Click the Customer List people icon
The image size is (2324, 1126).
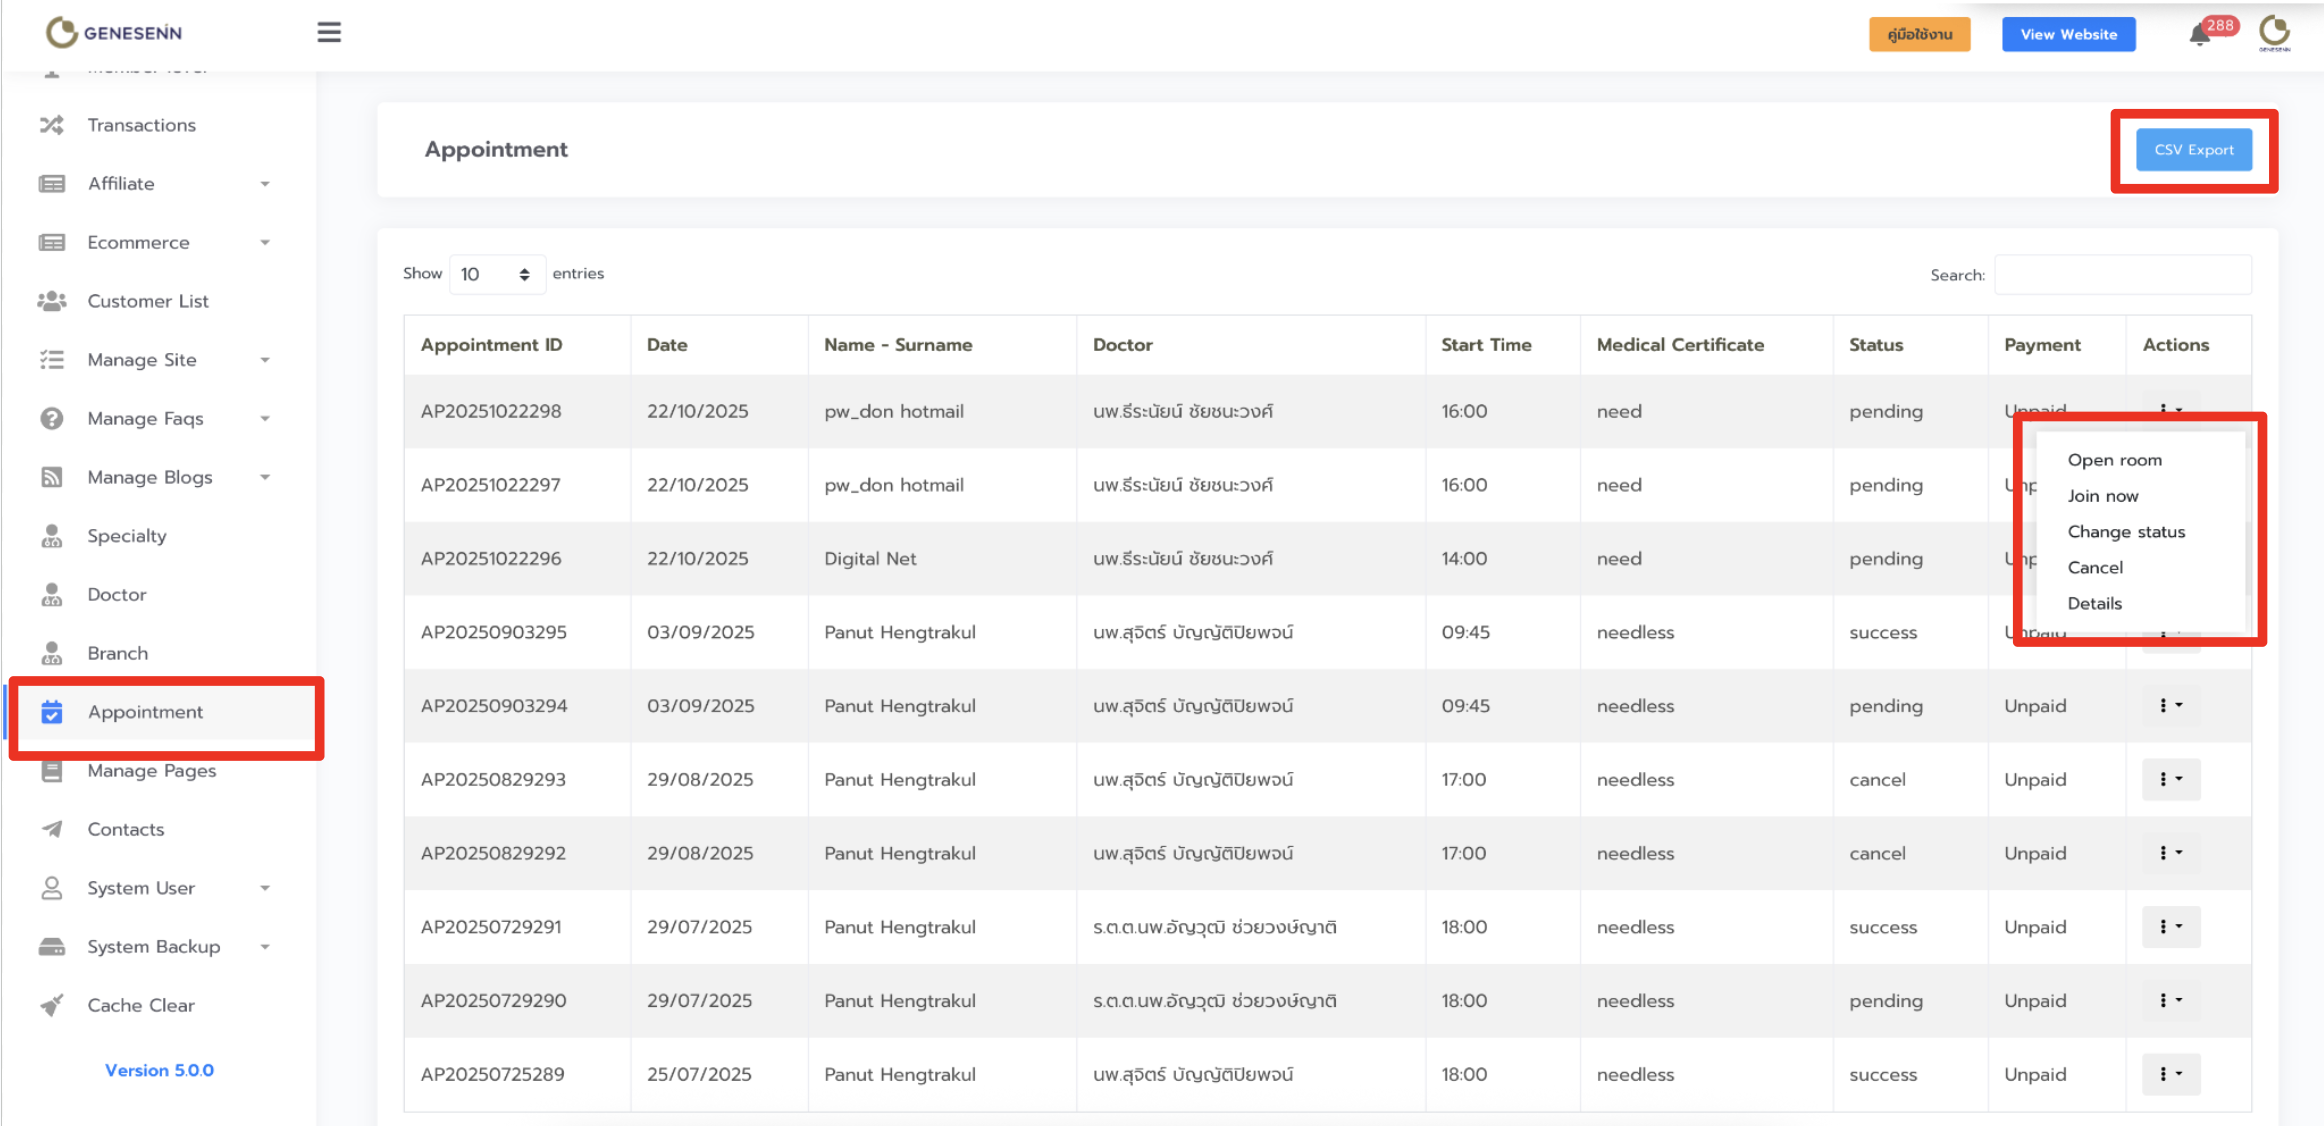tap(52, 301)
